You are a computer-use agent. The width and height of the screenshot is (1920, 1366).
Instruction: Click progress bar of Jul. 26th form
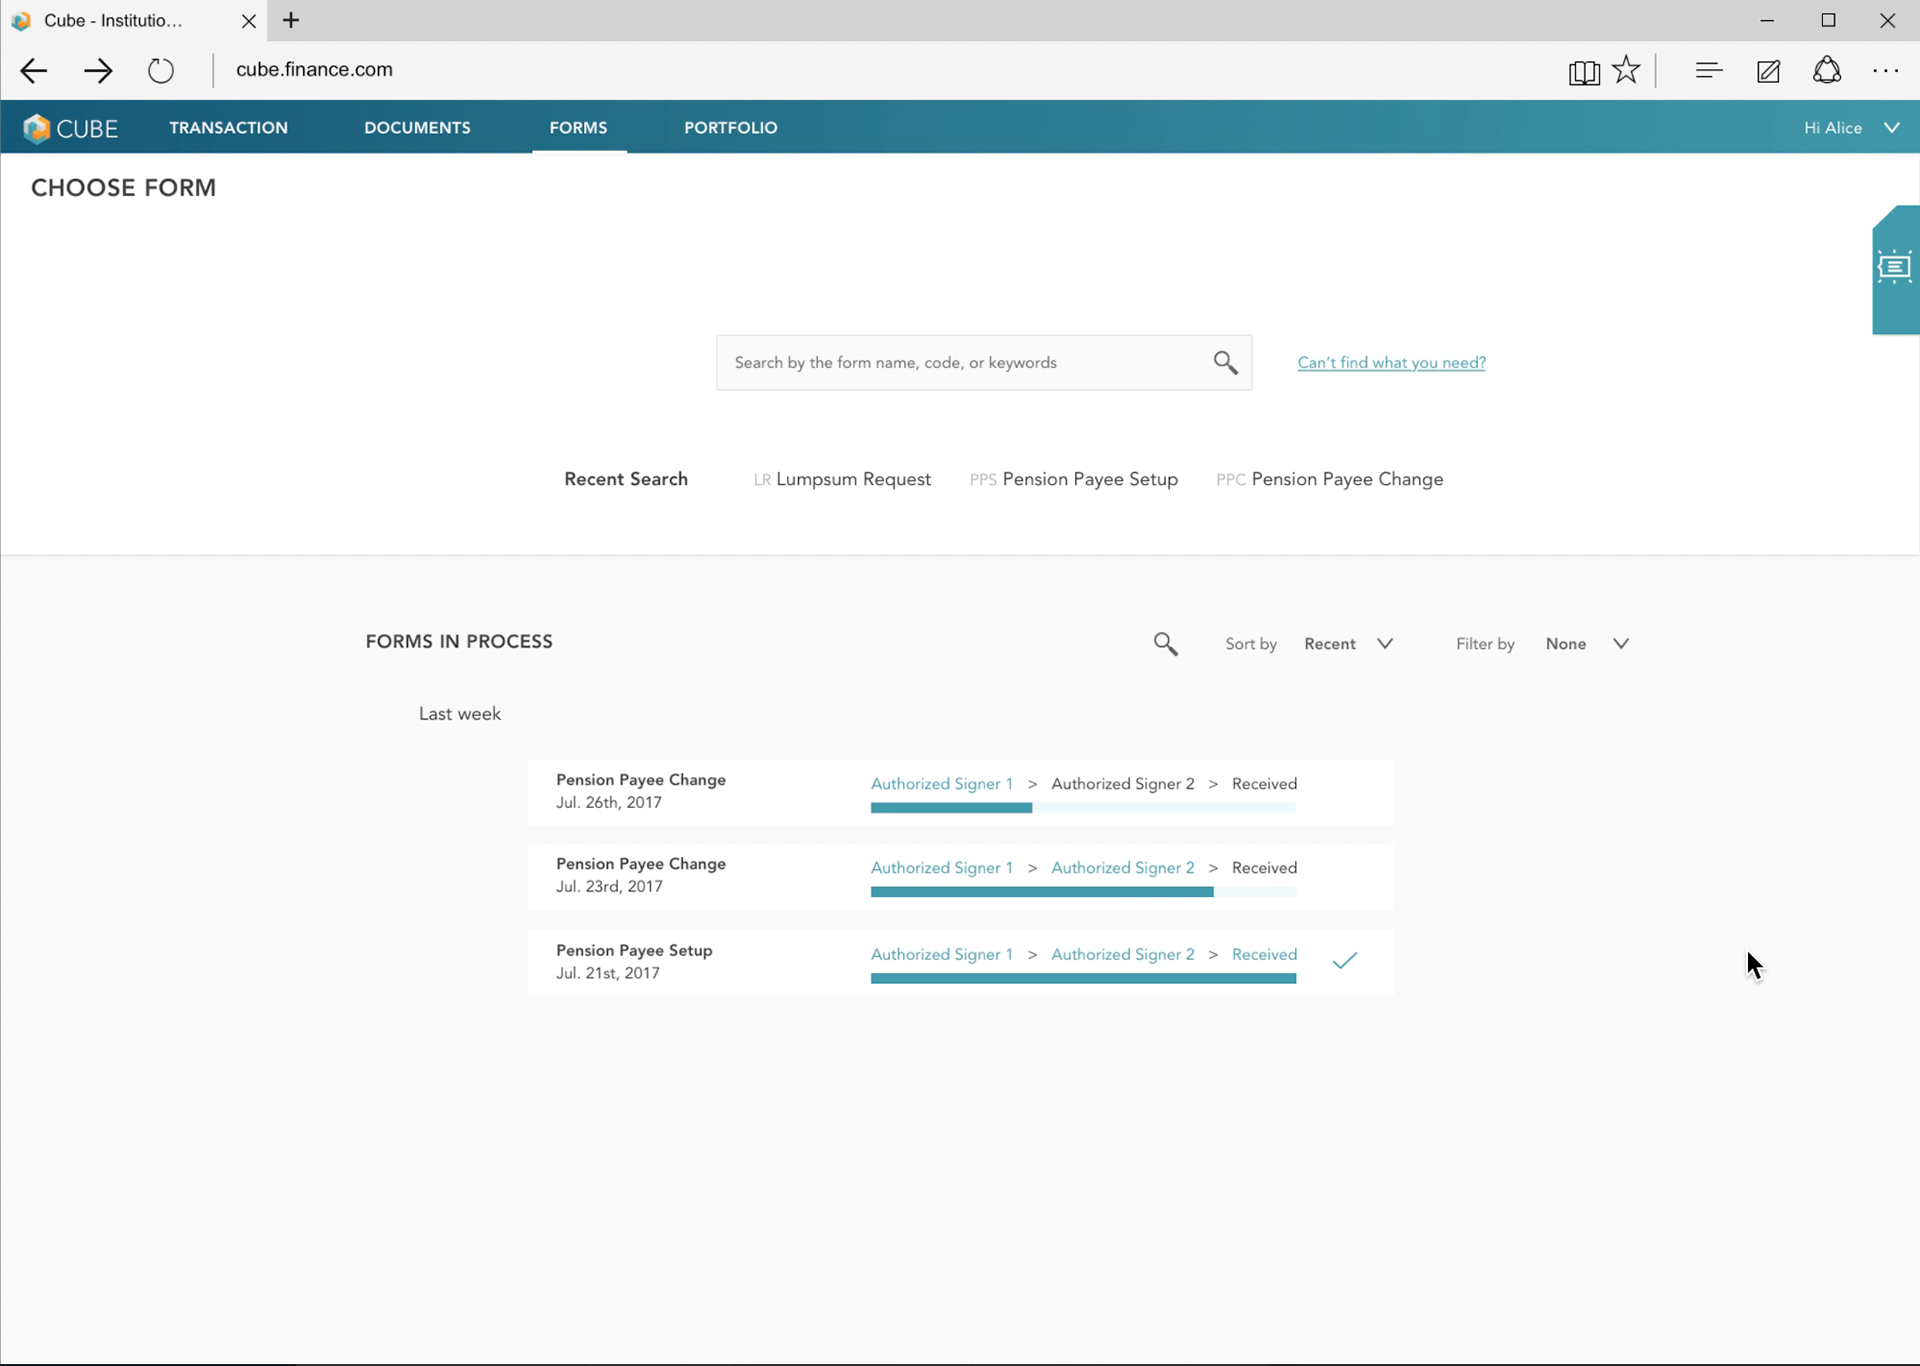pyautogui.click(x=1083, y=808)
